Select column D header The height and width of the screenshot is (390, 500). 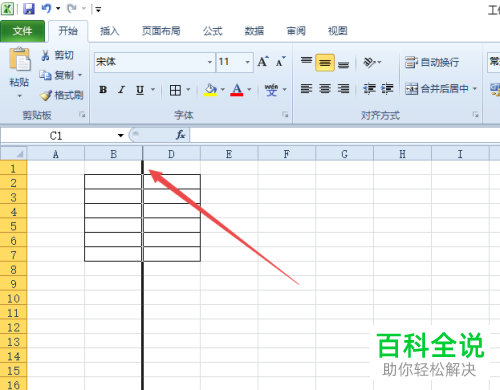[x=171, y=154]
